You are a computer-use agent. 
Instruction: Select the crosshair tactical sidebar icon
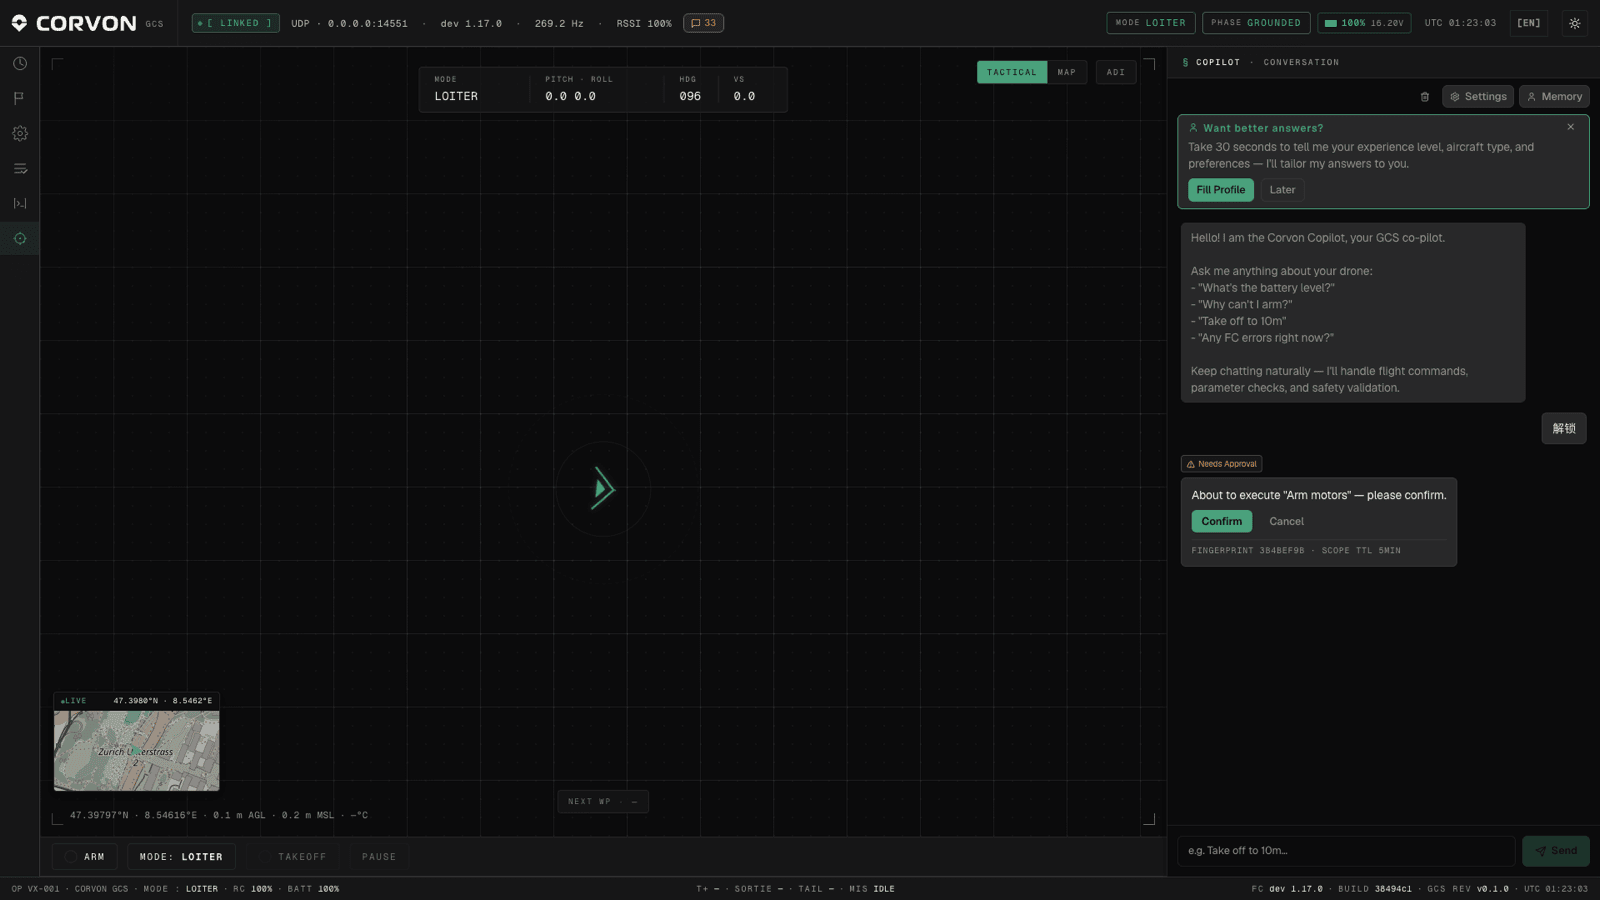(x=20, y=238)
